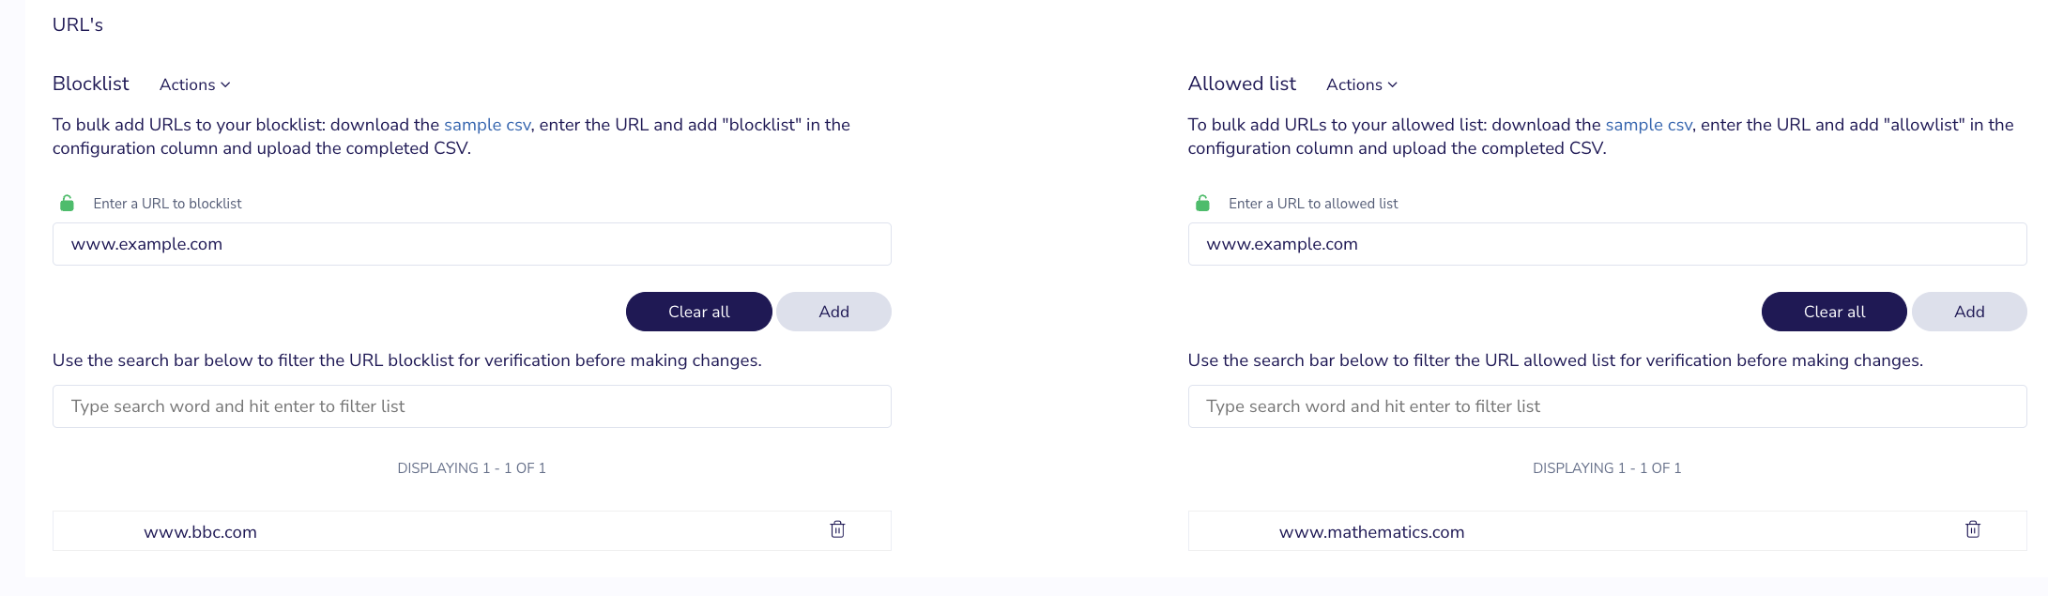Viewport: 2048px width, 596px height.
Task: Download the blocklist sample csv
Action: (487, 125)
